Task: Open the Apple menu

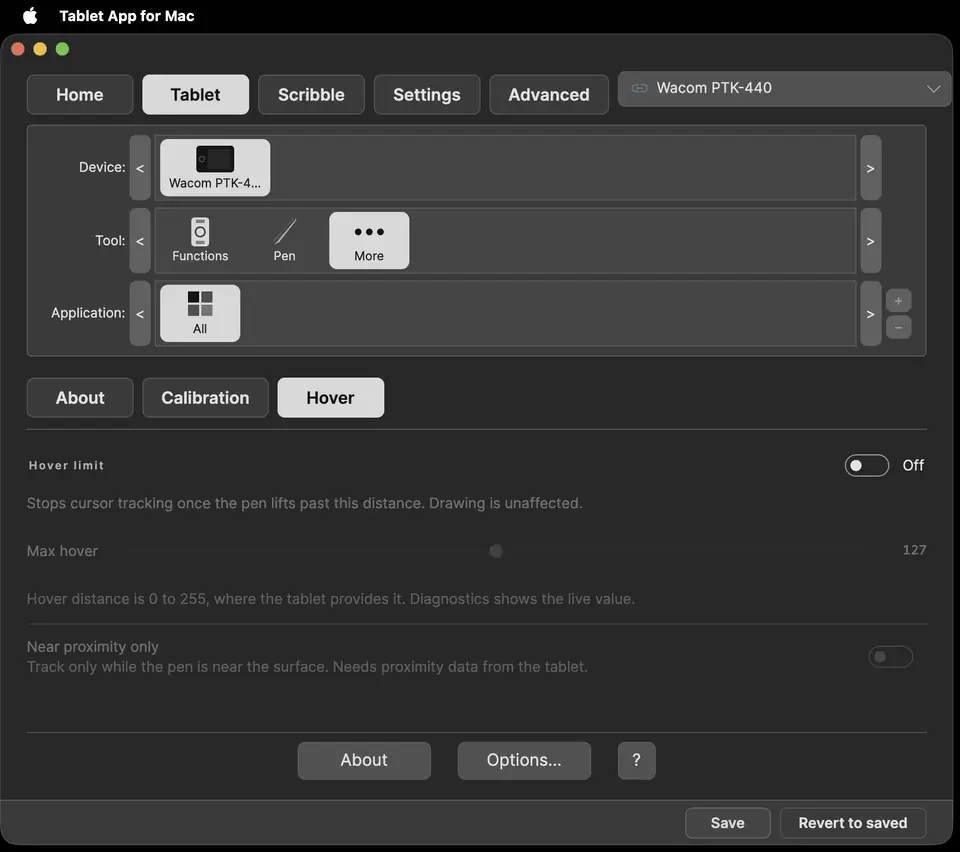Action: click(30, 16)
